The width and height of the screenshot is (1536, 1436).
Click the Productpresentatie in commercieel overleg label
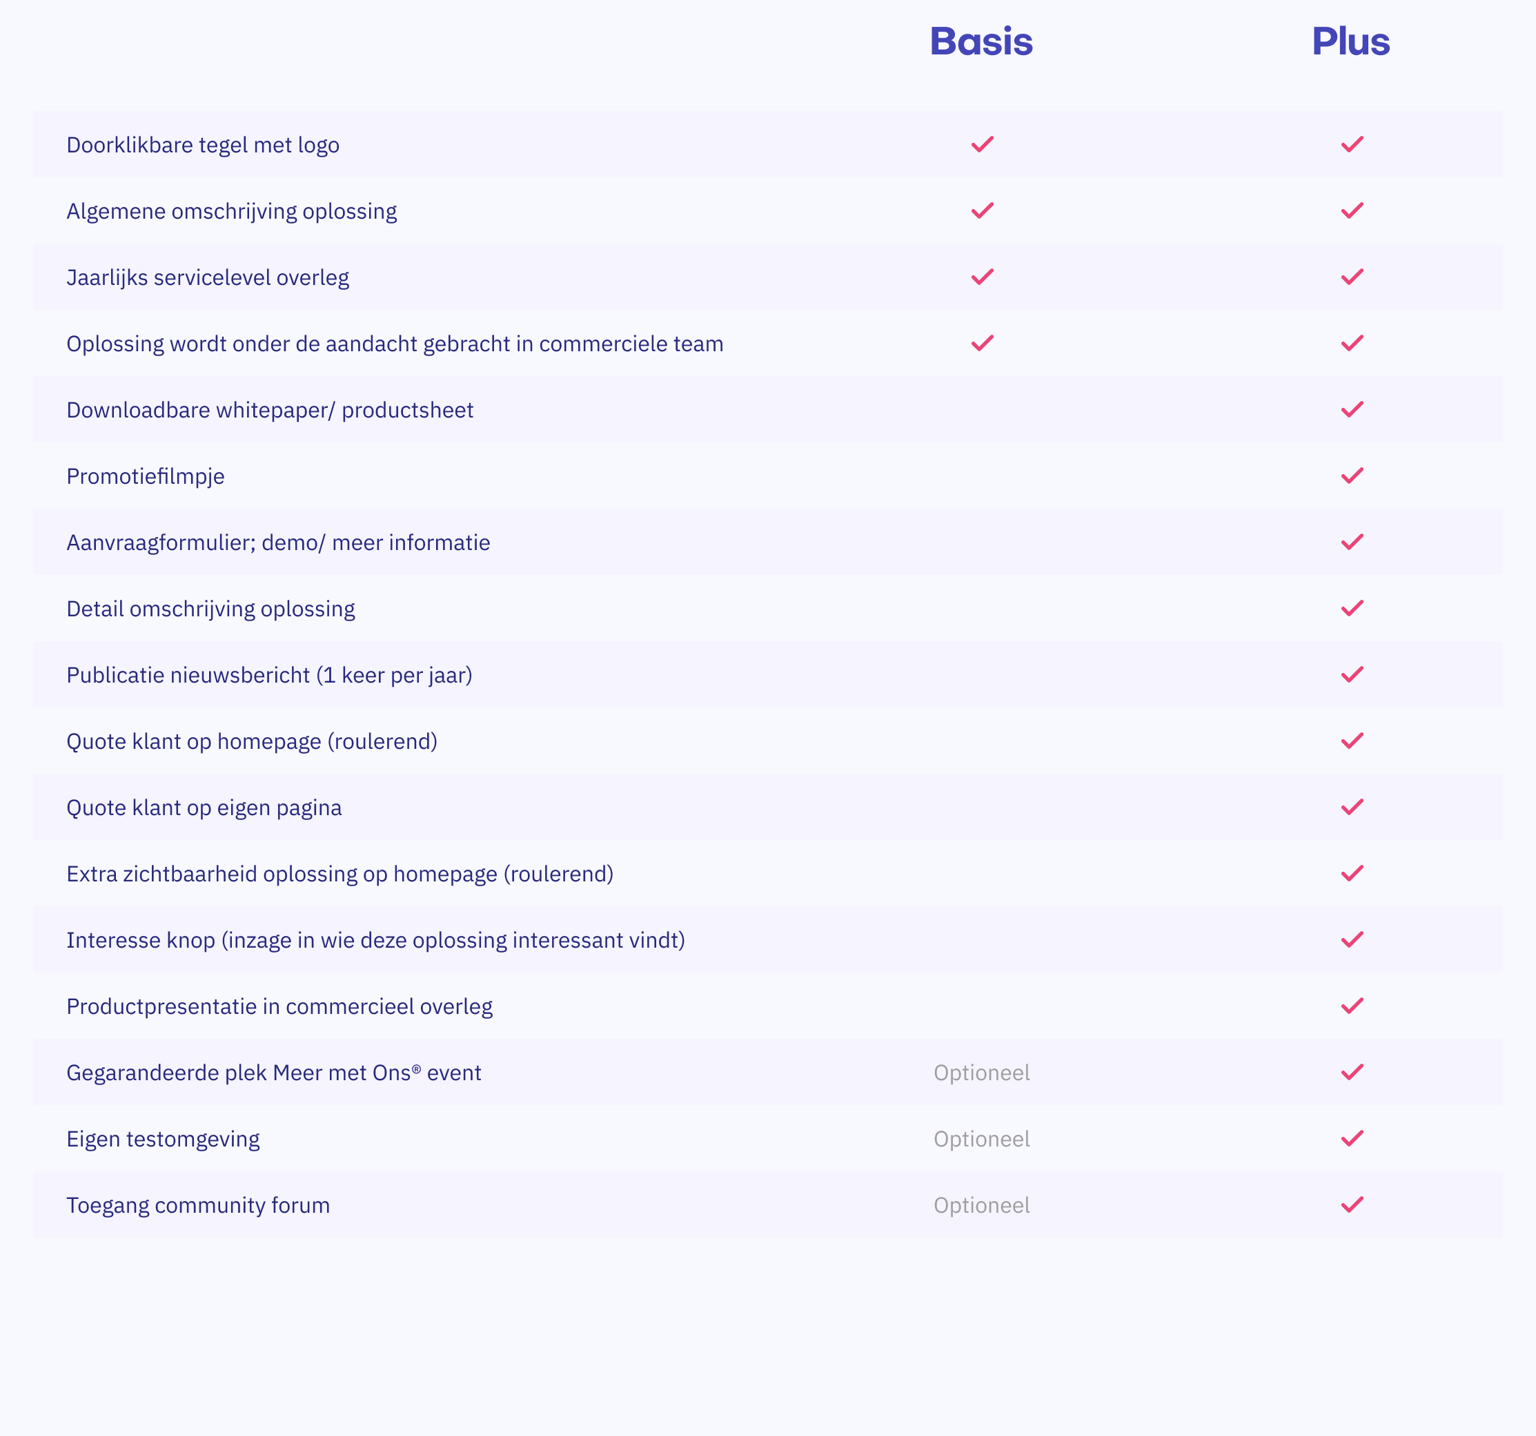point(279,1006)
